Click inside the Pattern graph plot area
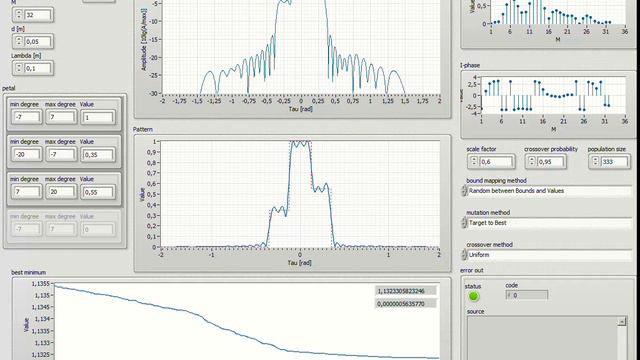The height and width of the screenshot is (360, 640). (x=300, y=194)
